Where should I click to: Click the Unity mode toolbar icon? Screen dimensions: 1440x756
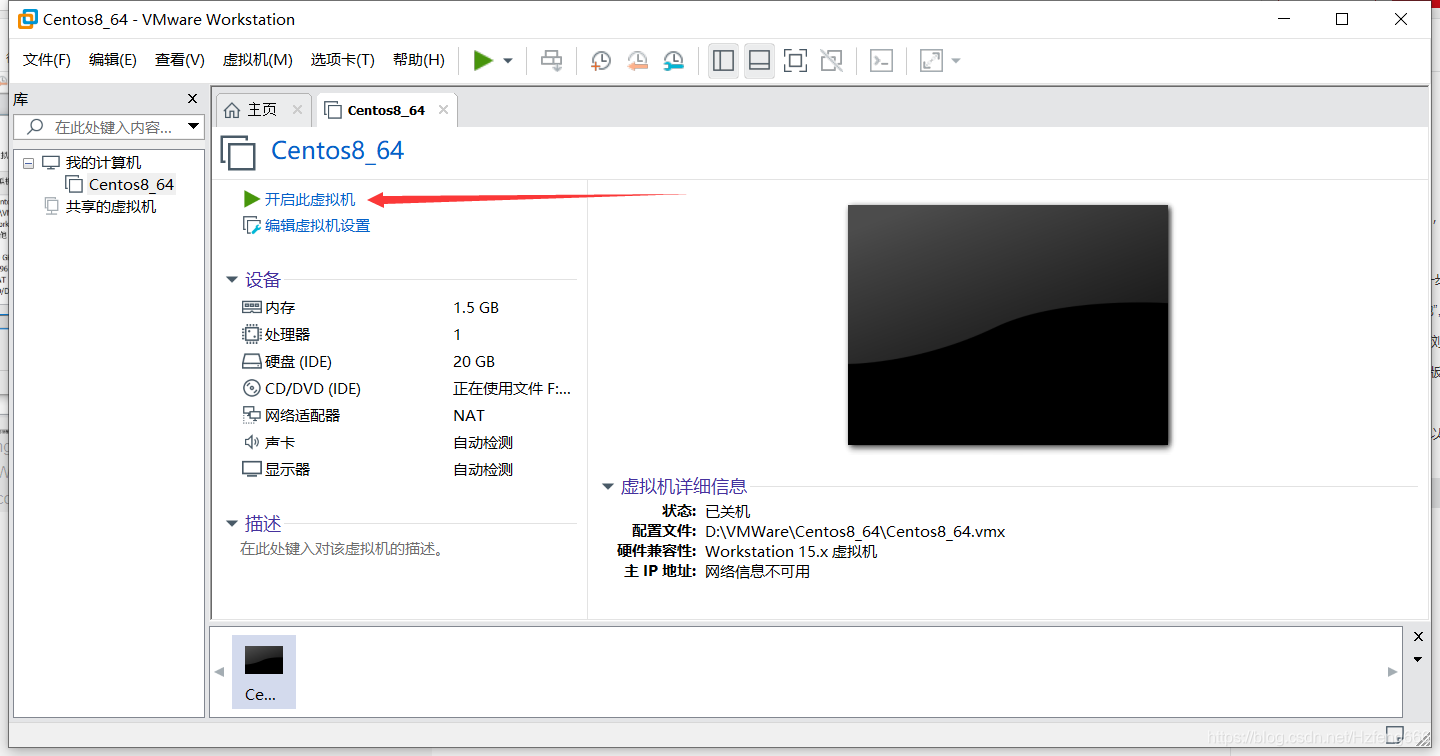(x=831, y=61)
